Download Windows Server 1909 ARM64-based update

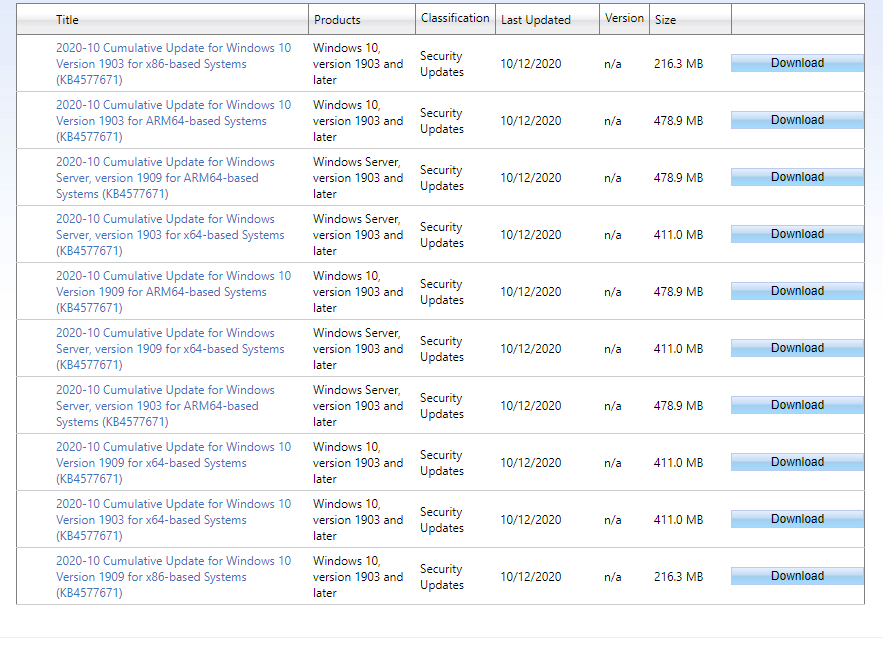[797, 177]
